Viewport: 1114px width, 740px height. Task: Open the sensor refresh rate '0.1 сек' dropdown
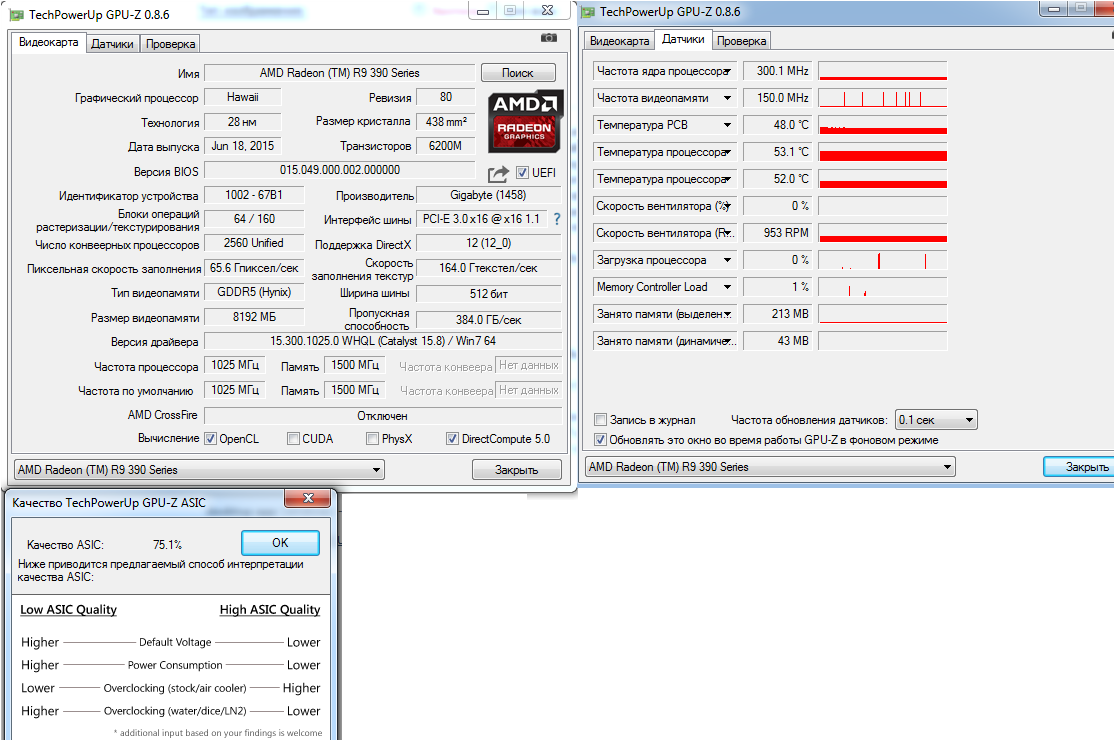(x=936, y=420)
